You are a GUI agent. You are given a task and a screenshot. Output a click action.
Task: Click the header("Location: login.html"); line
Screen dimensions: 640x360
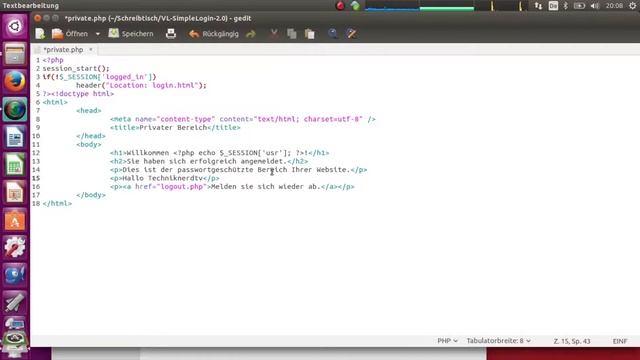(141, 85)
